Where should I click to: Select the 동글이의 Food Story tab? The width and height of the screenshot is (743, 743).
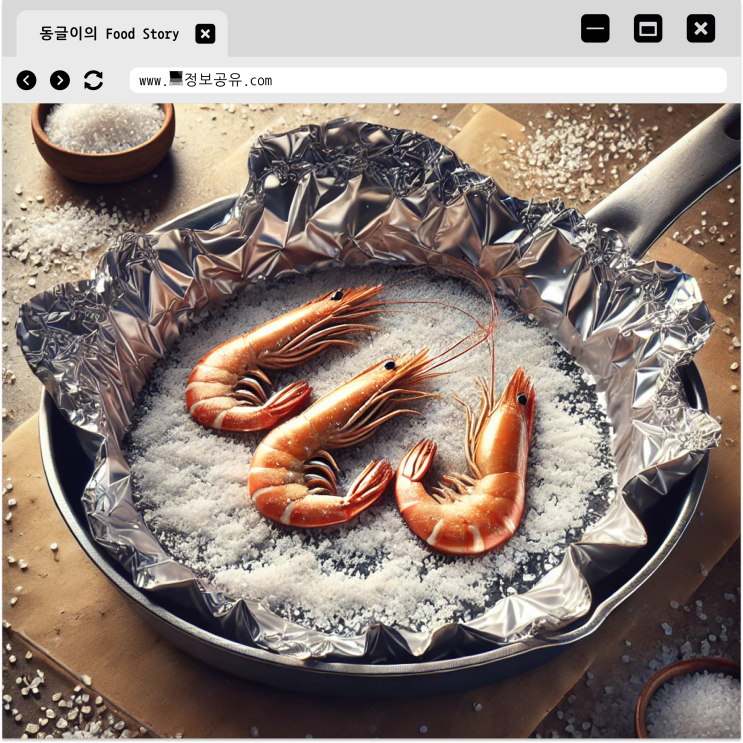coord(122,34)
